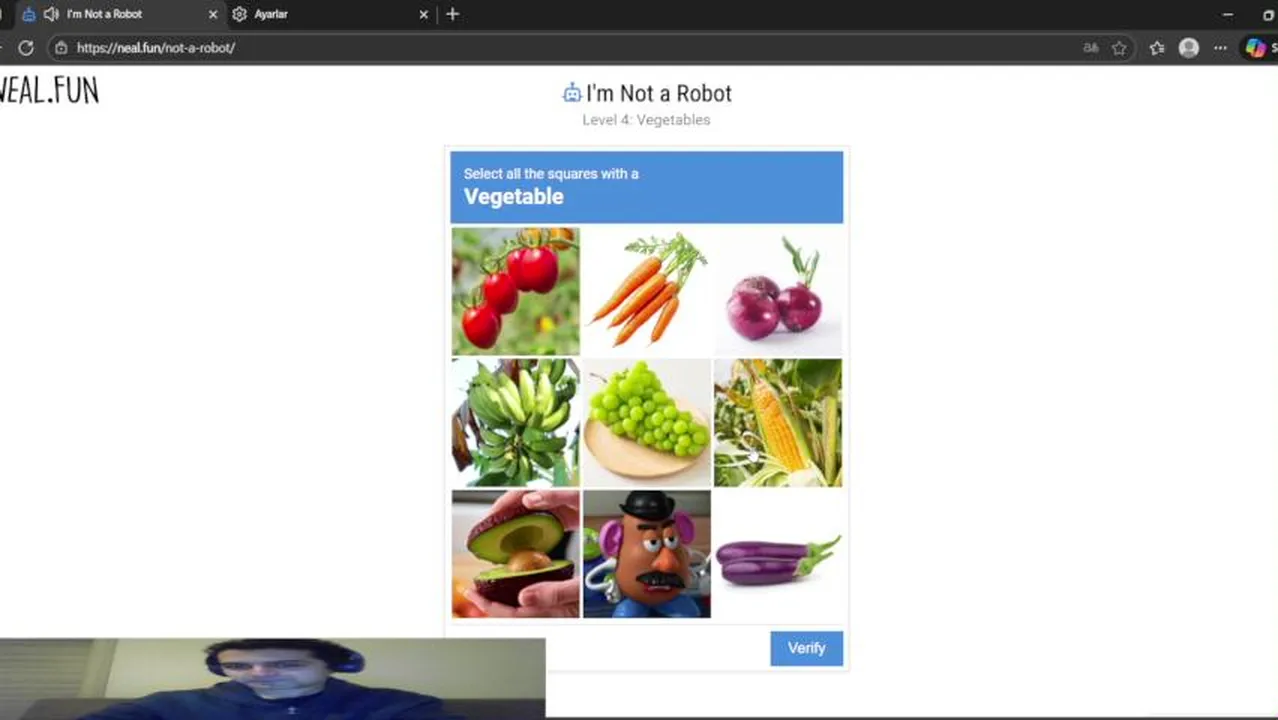Click the Level 4: Vegetables text

click(x=646, y=120)
